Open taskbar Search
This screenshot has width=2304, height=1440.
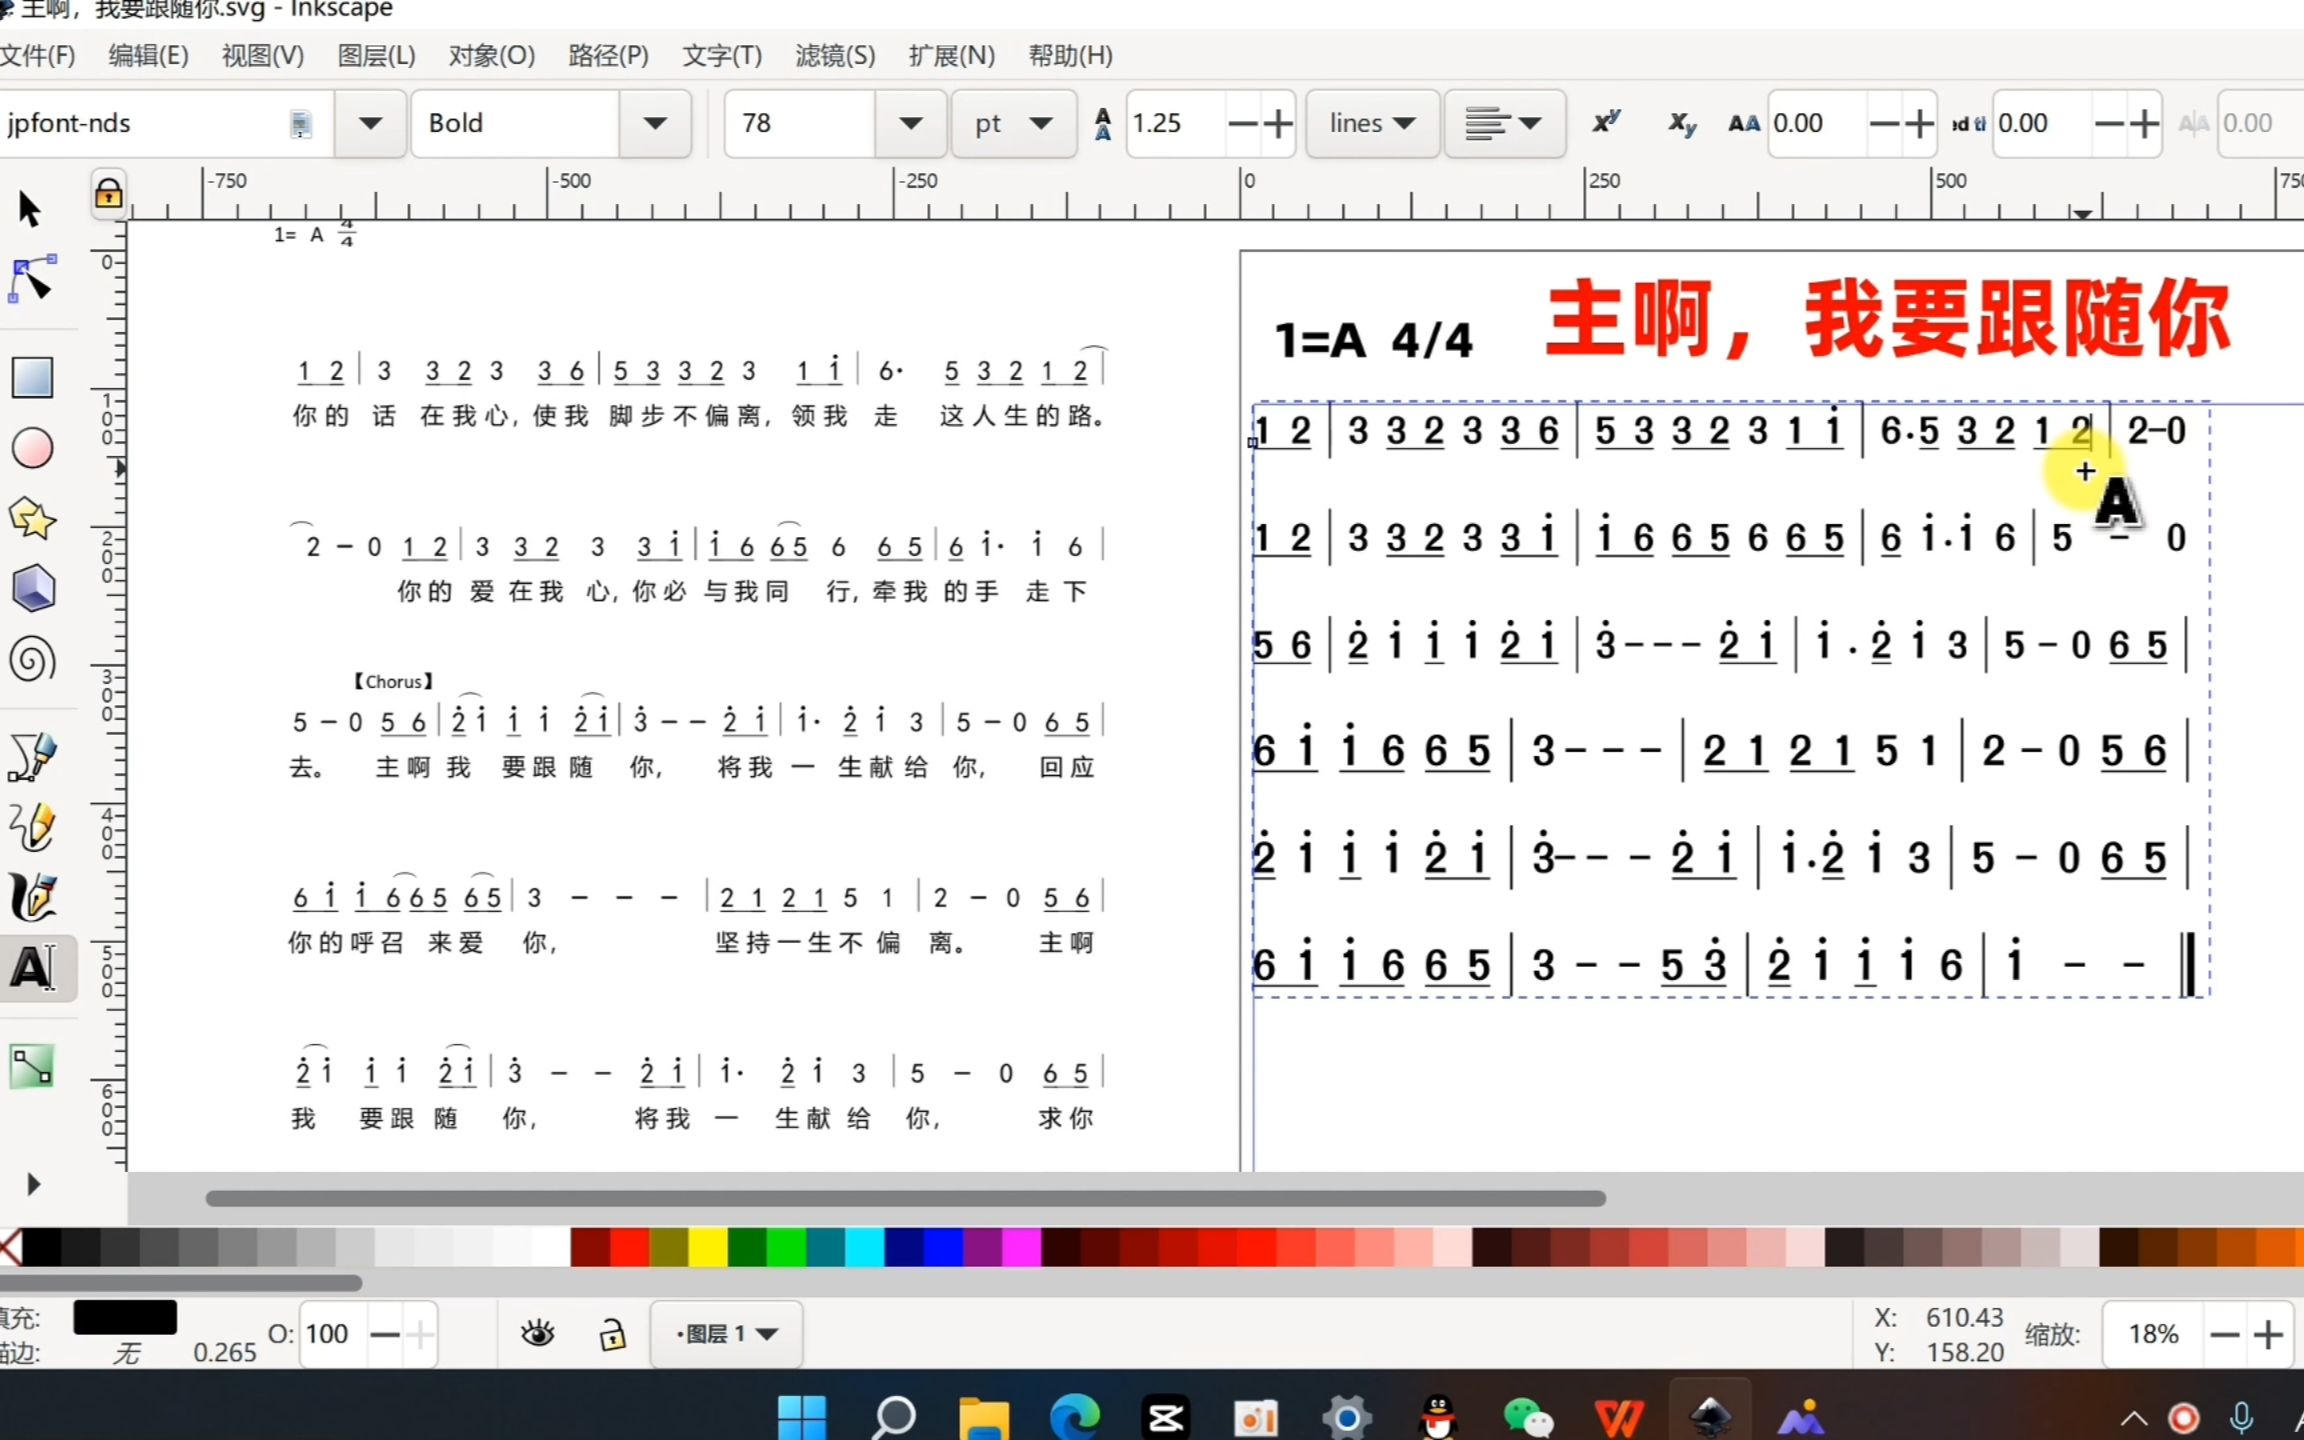(x=893, y=1417)
